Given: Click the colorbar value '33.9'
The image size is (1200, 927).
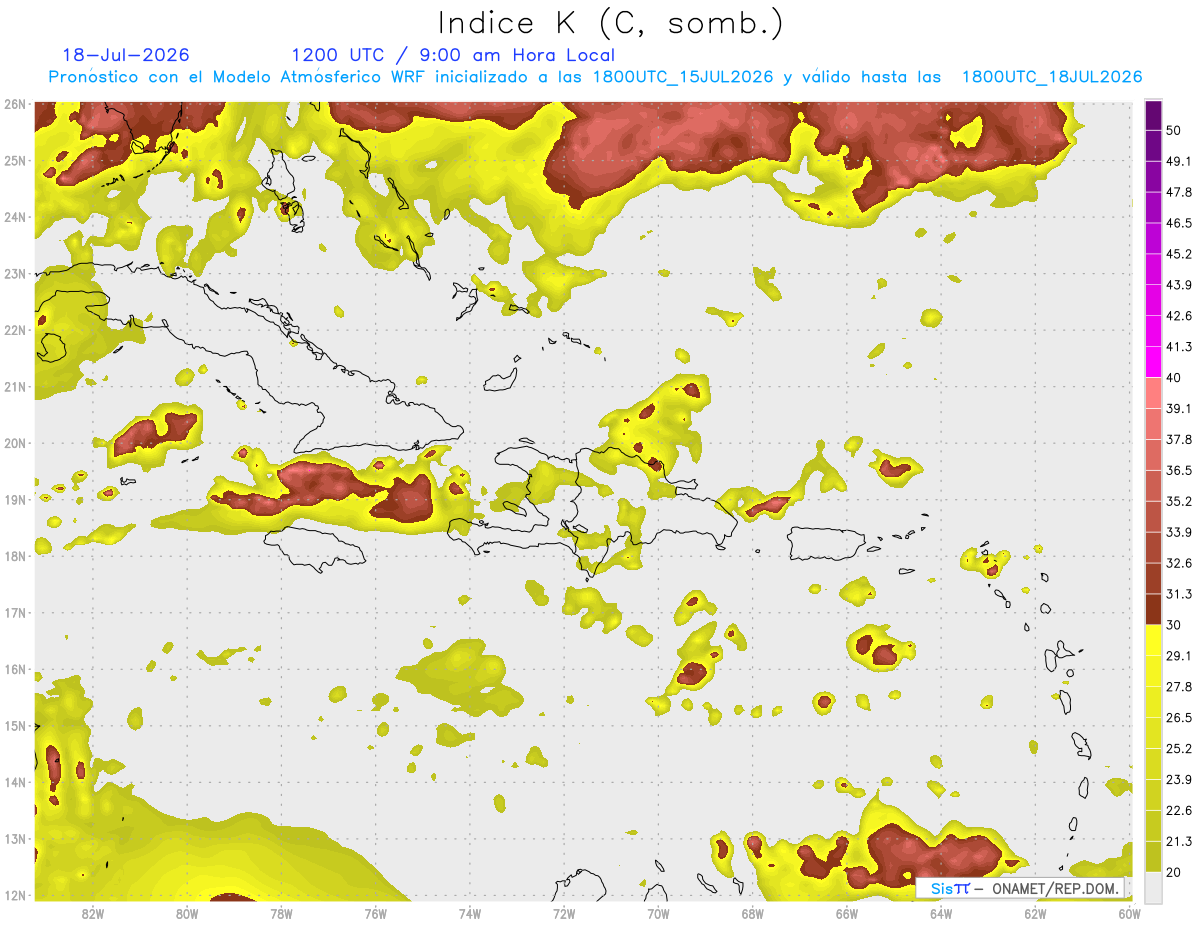Looking at the screenshot, I should pyautogui.click(x=1179, y=532).
